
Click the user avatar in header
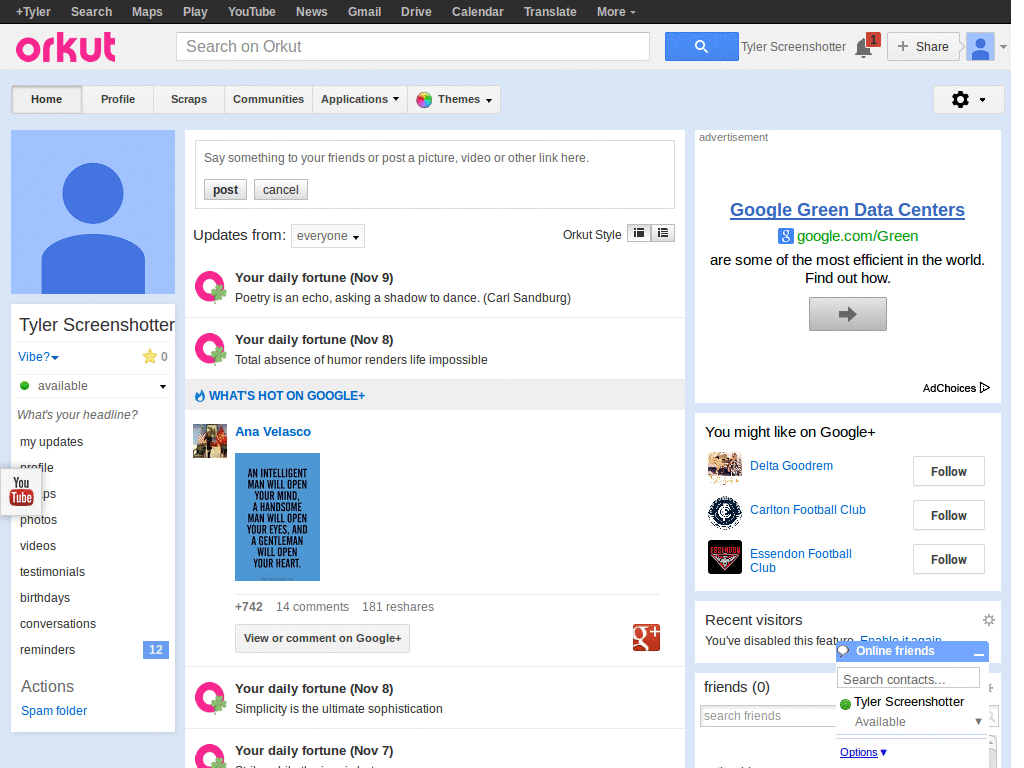[980, 47]
